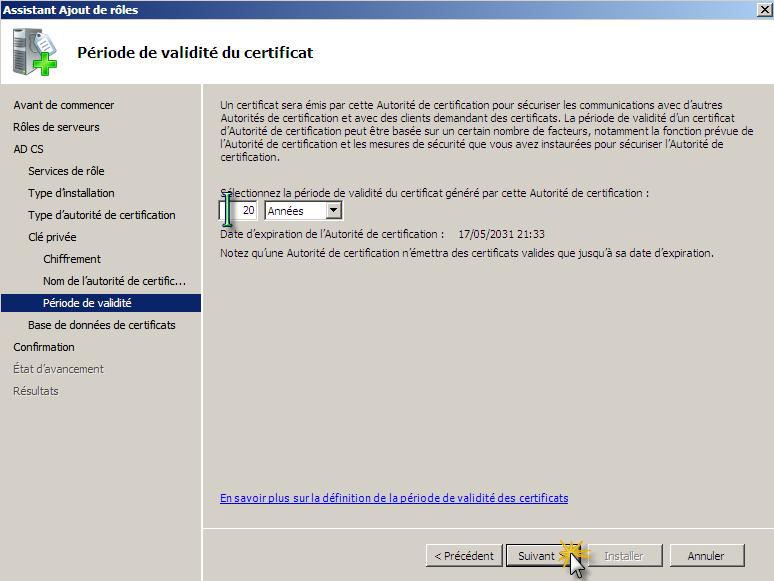Click the validity period number field showing 20
This screenshot has width=774, height=581.
238,211
